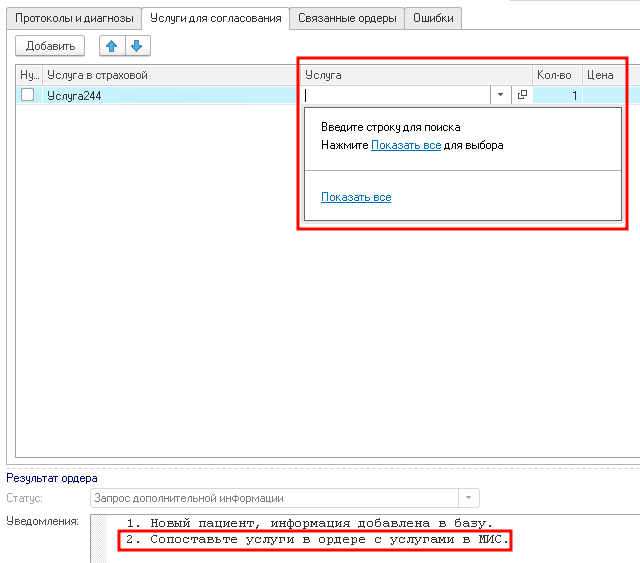
Task: Open the Статус dropdown arrow
Action: click(469, 498)
